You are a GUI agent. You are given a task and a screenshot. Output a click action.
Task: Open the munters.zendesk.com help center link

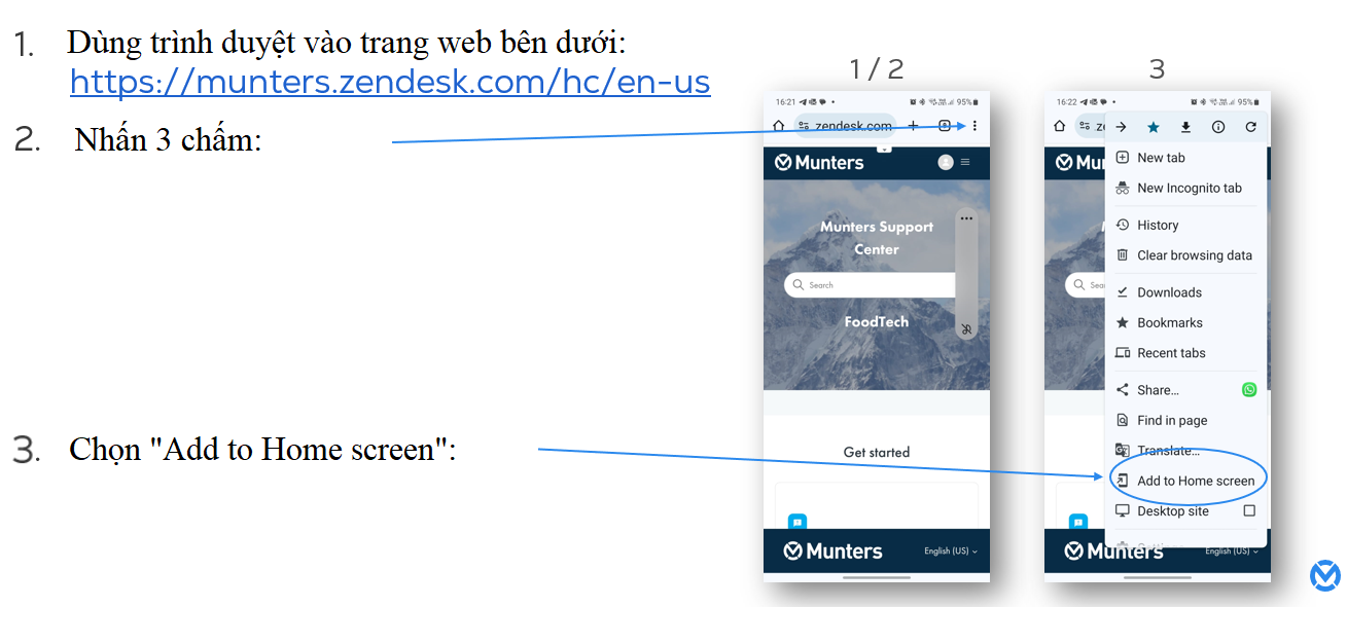pyautogui.click(x=390, y=82)
